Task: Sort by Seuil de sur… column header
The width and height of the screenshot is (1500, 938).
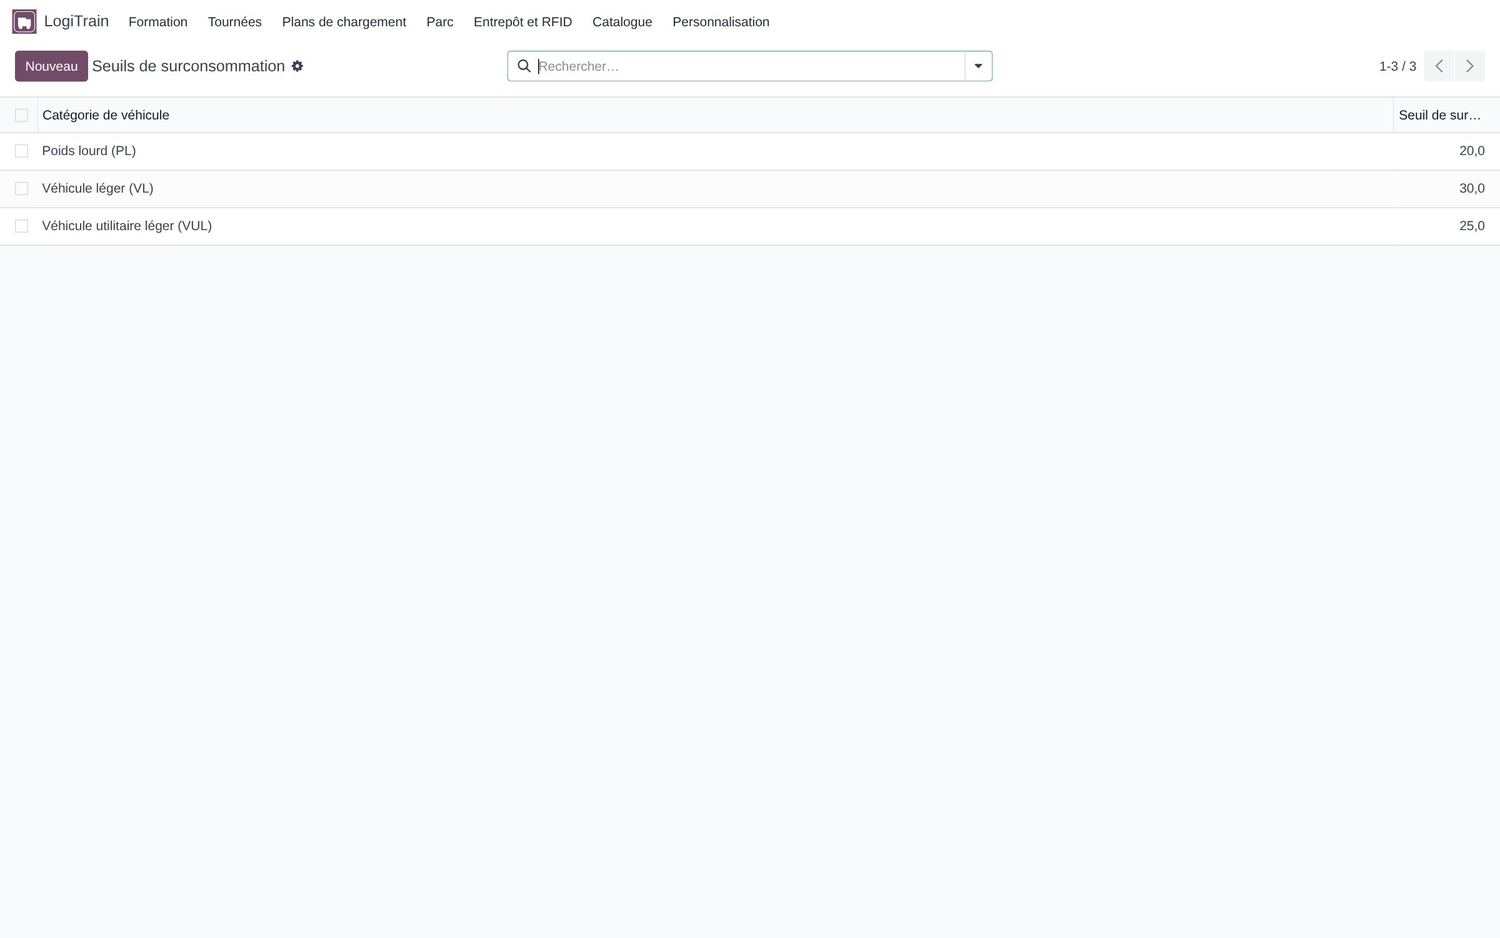Action: click(1440, 115)
